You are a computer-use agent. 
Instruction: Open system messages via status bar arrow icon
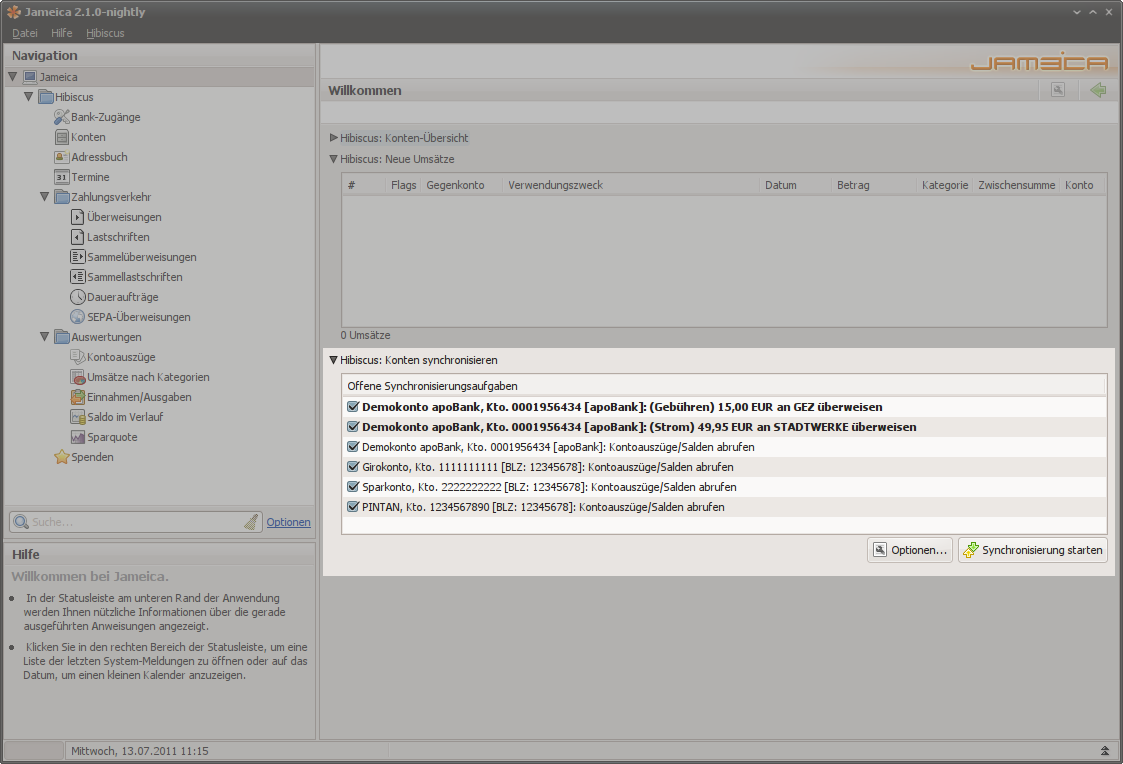pyautogui.click(x=1105, y=750)
